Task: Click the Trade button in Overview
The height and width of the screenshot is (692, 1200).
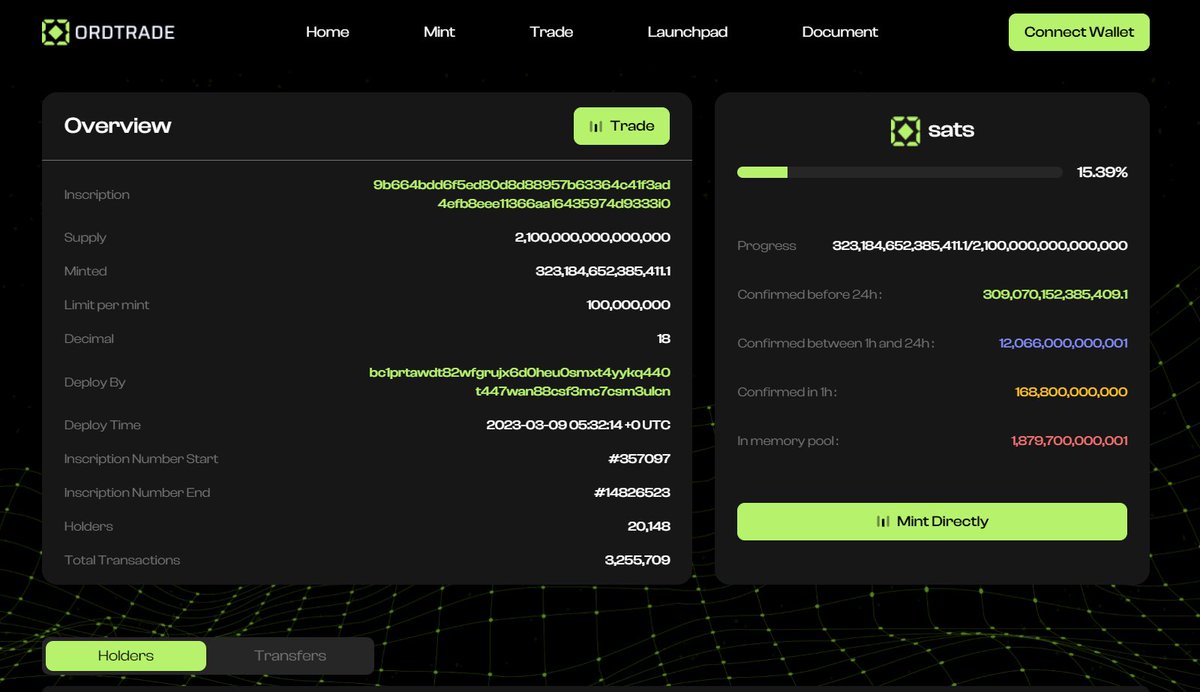Action: point(621,126)
